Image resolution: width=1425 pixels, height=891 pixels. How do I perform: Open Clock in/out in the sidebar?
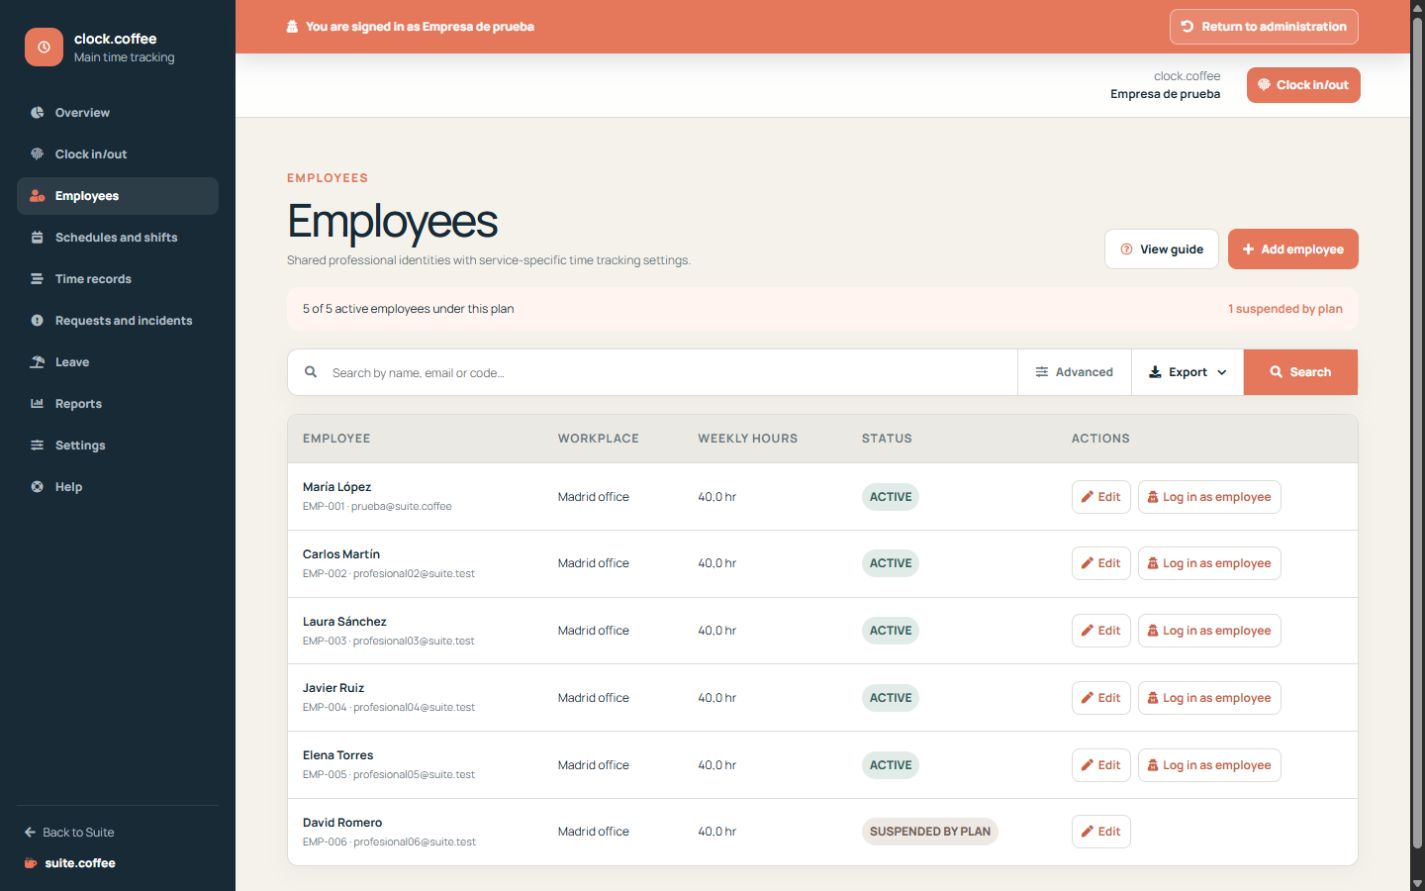[118, 154]
